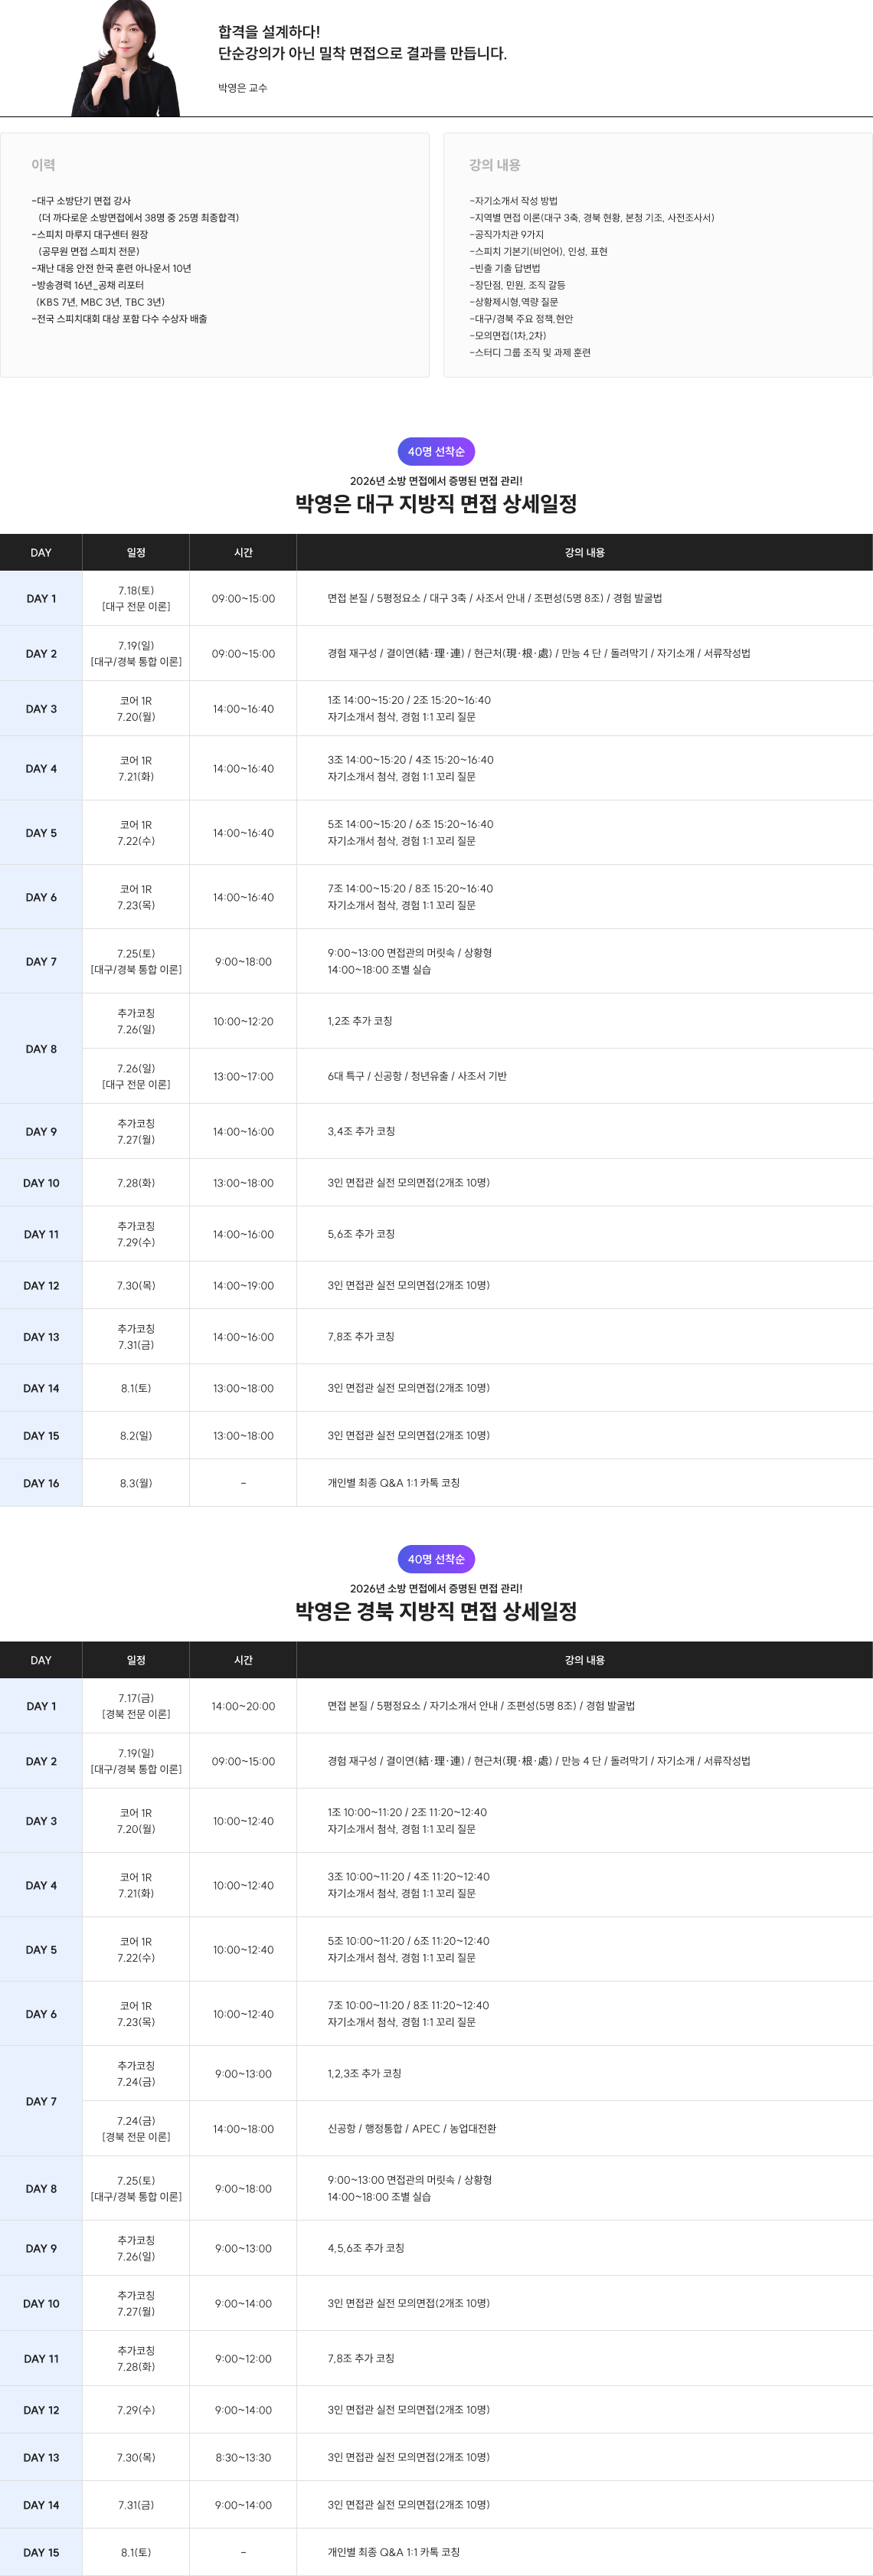
Task: Click the '일정' column header in the 대구 table
Action: 136,553
